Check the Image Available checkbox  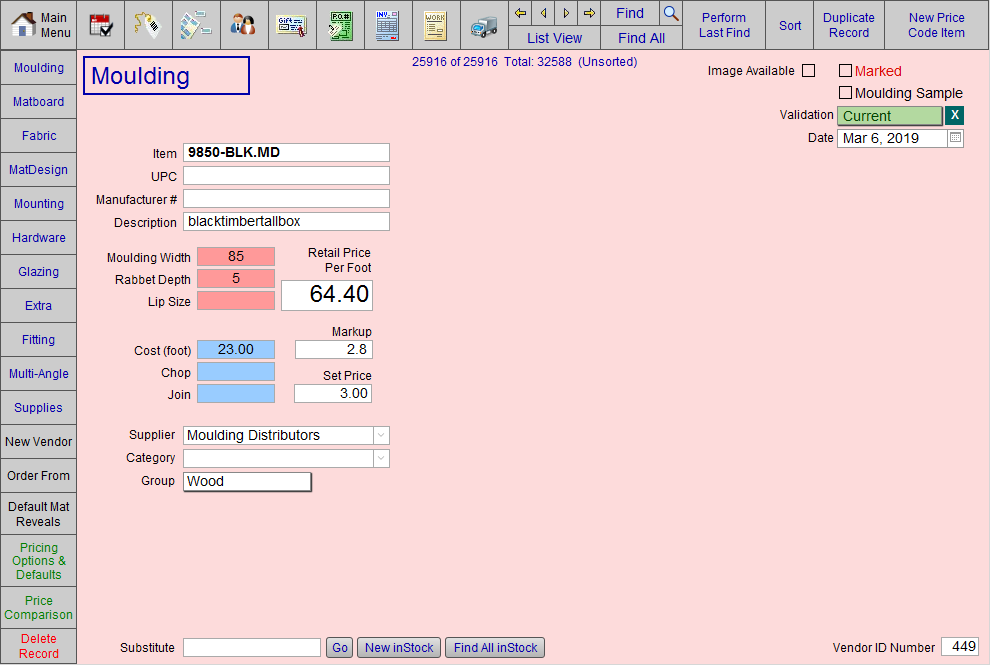coord(809,71)
